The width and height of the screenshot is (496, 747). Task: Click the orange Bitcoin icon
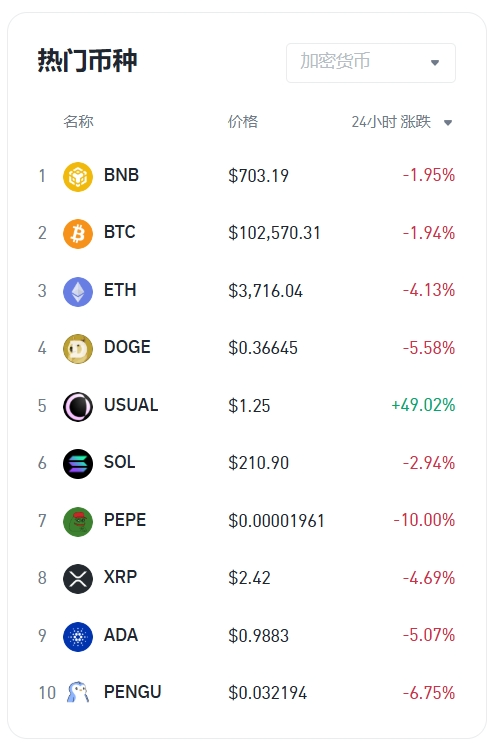(x=78, y=234)
